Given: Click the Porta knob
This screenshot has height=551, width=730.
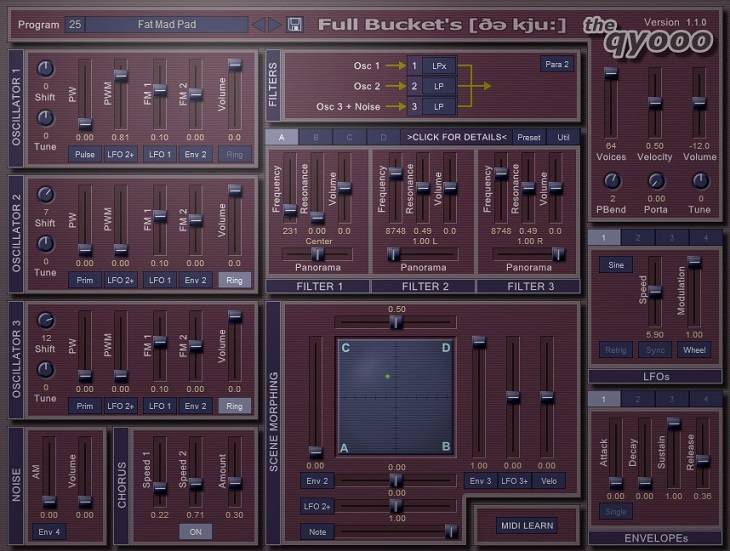Looking at the screenshot, I should point(656,181).
